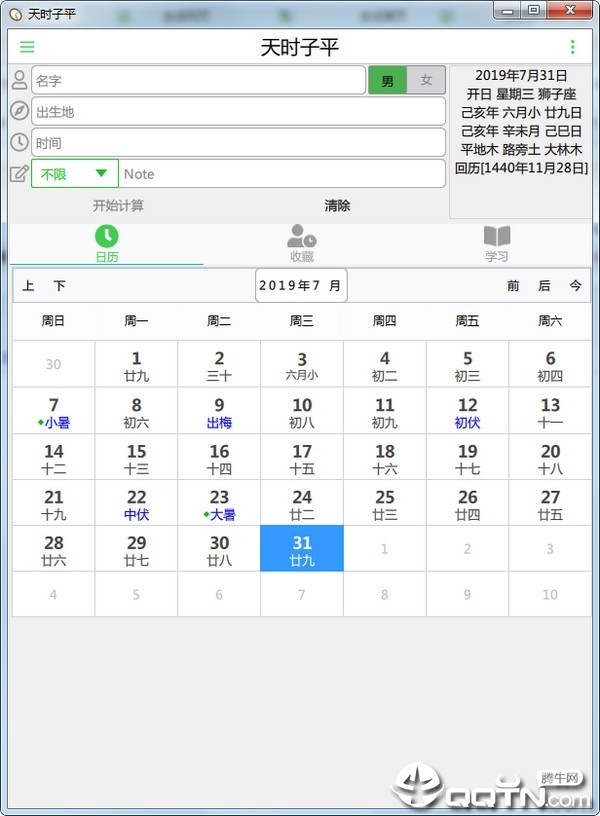Select greyed-out day 10 of next month
Image resolution: width=600 pixels, height=816 pixels.
[550, 594]
